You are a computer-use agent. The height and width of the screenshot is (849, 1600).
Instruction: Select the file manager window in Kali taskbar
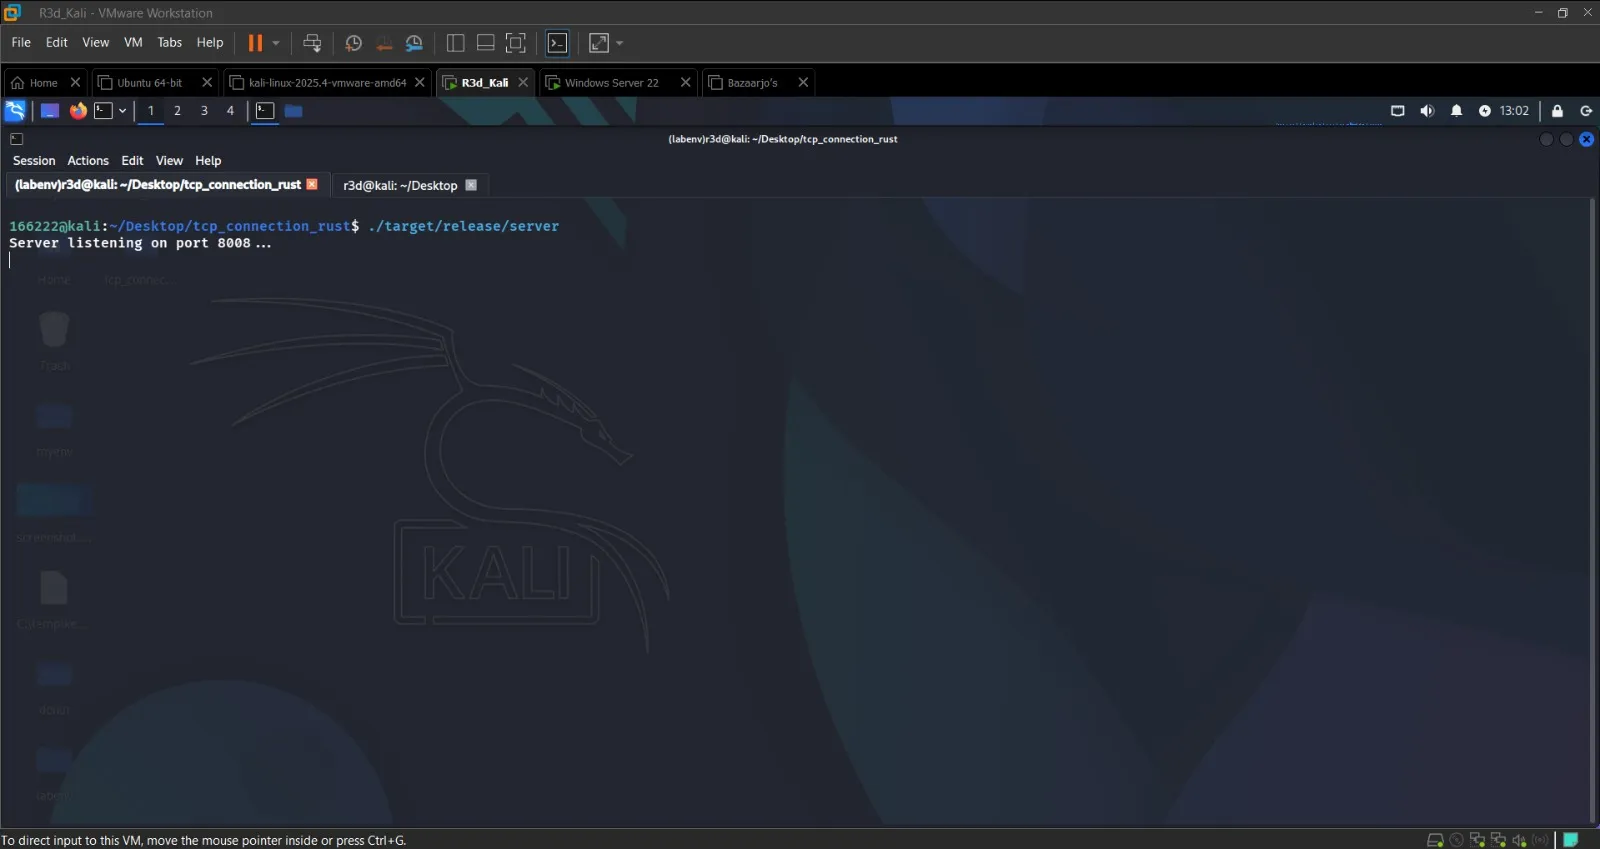pos(293,111)
